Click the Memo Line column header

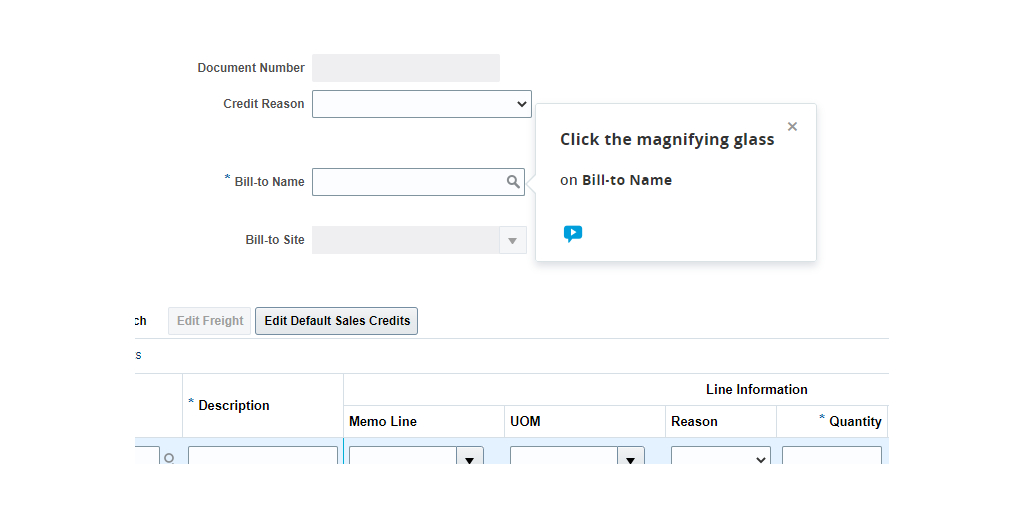[383, 421]
